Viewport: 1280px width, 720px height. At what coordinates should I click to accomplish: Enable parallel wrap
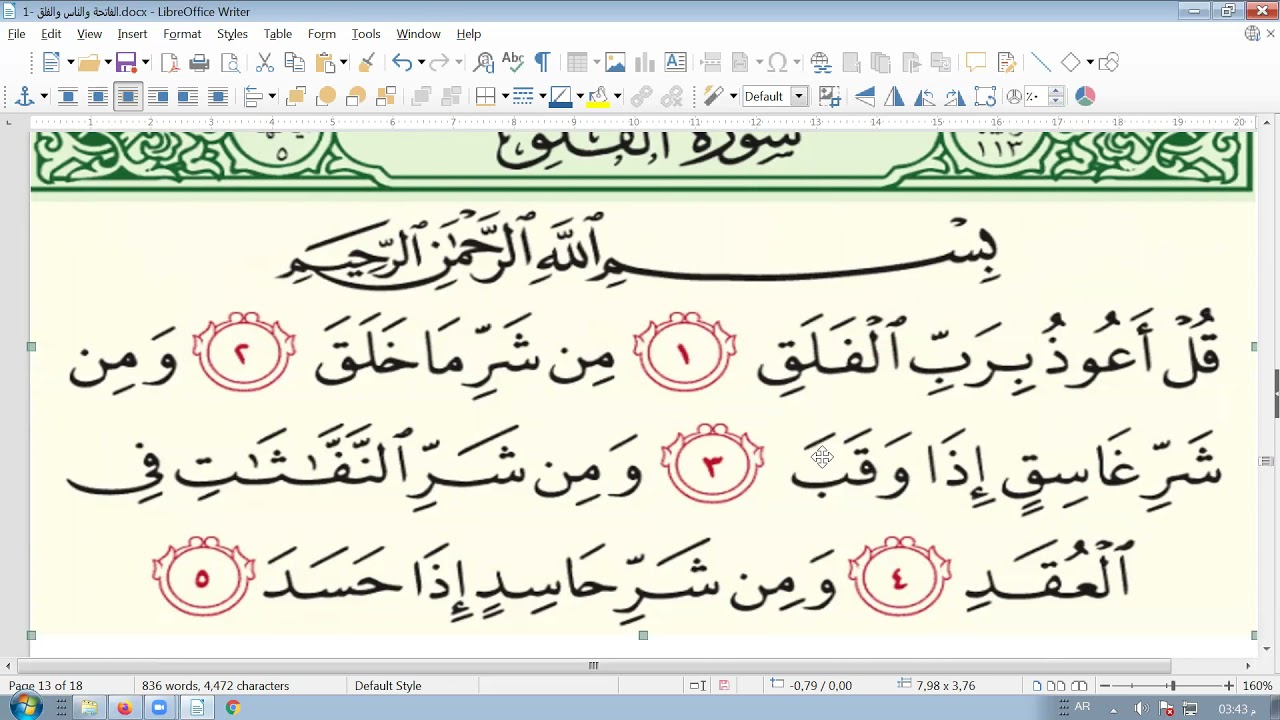(98, 97)
